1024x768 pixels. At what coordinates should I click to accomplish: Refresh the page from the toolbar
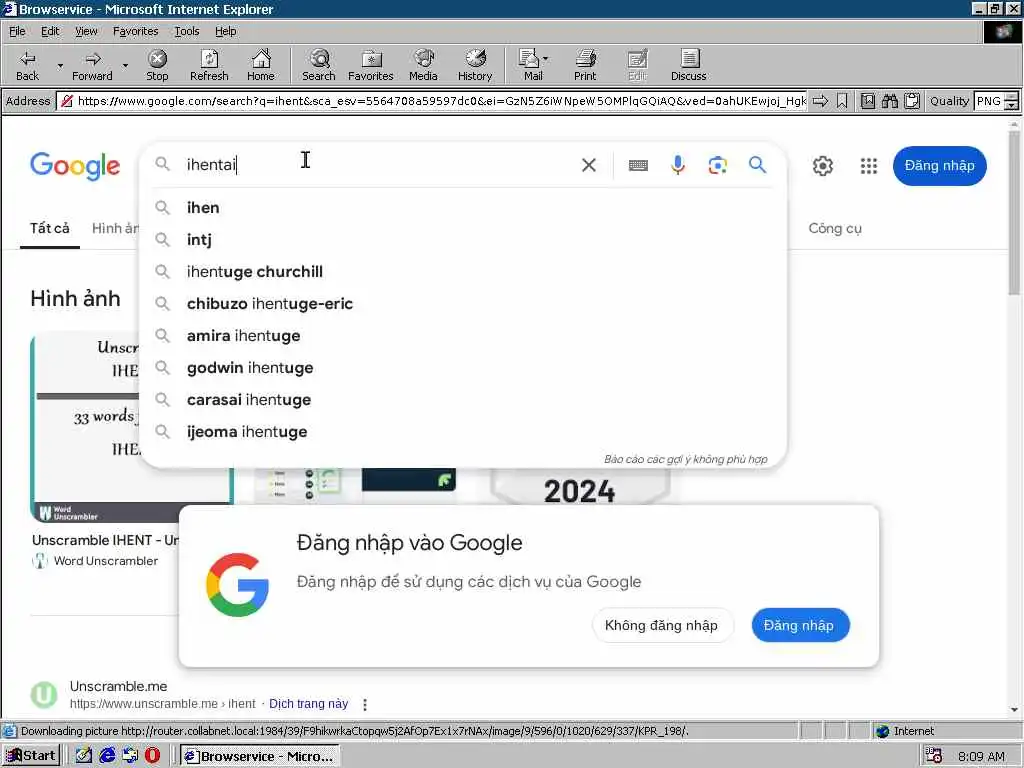pyautogui.click(x=209, y=65)
